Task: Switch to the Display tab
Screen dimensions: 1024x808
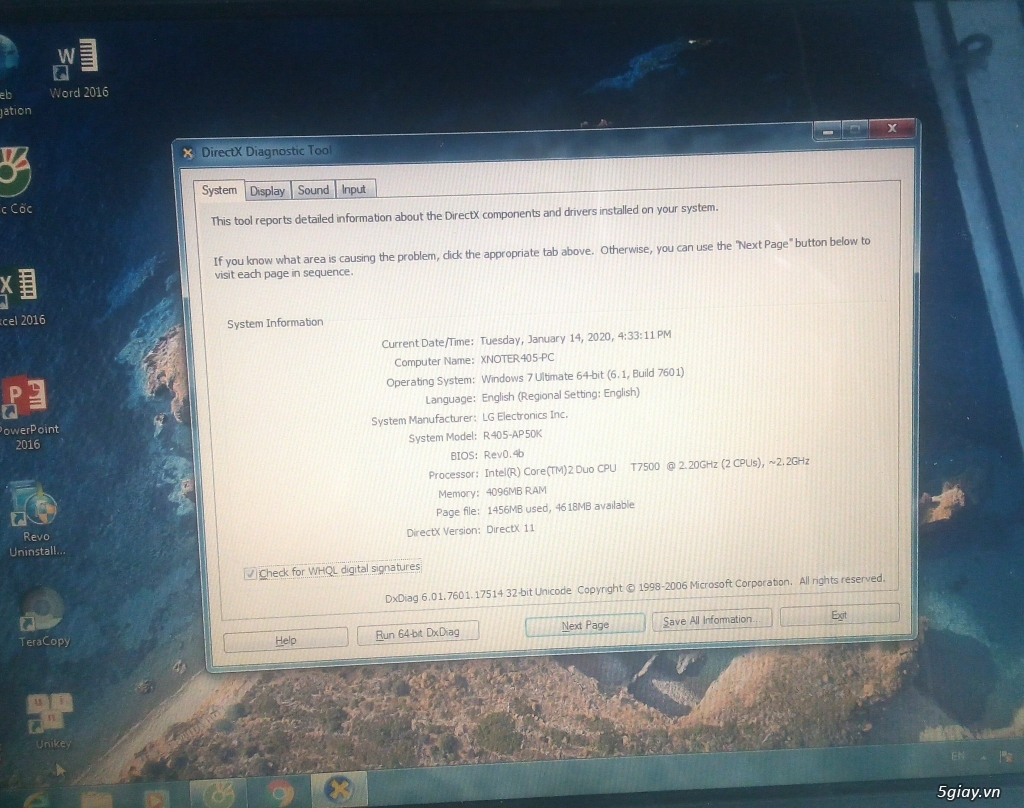Action: coord(267,191)
